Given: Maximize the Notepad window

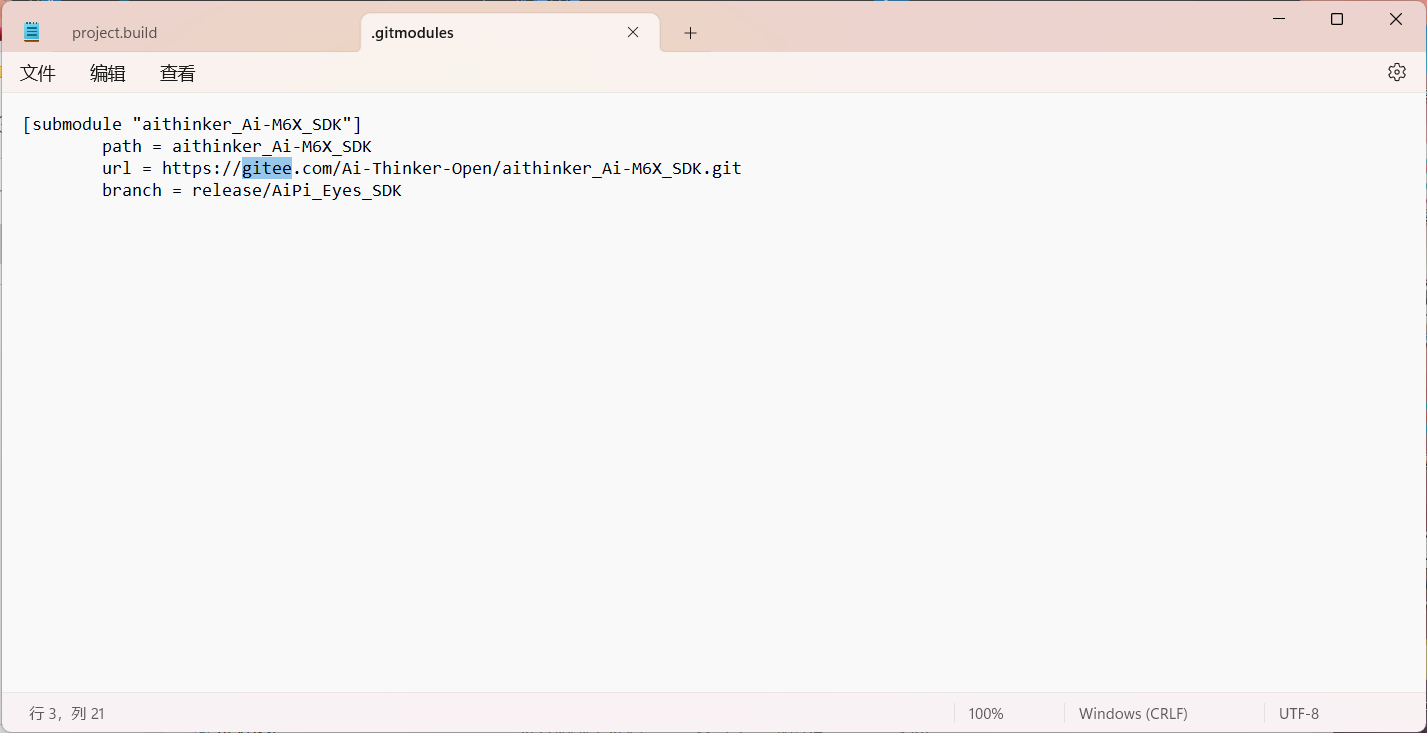Looking at the screenshot, I should tap(1337, 19).
